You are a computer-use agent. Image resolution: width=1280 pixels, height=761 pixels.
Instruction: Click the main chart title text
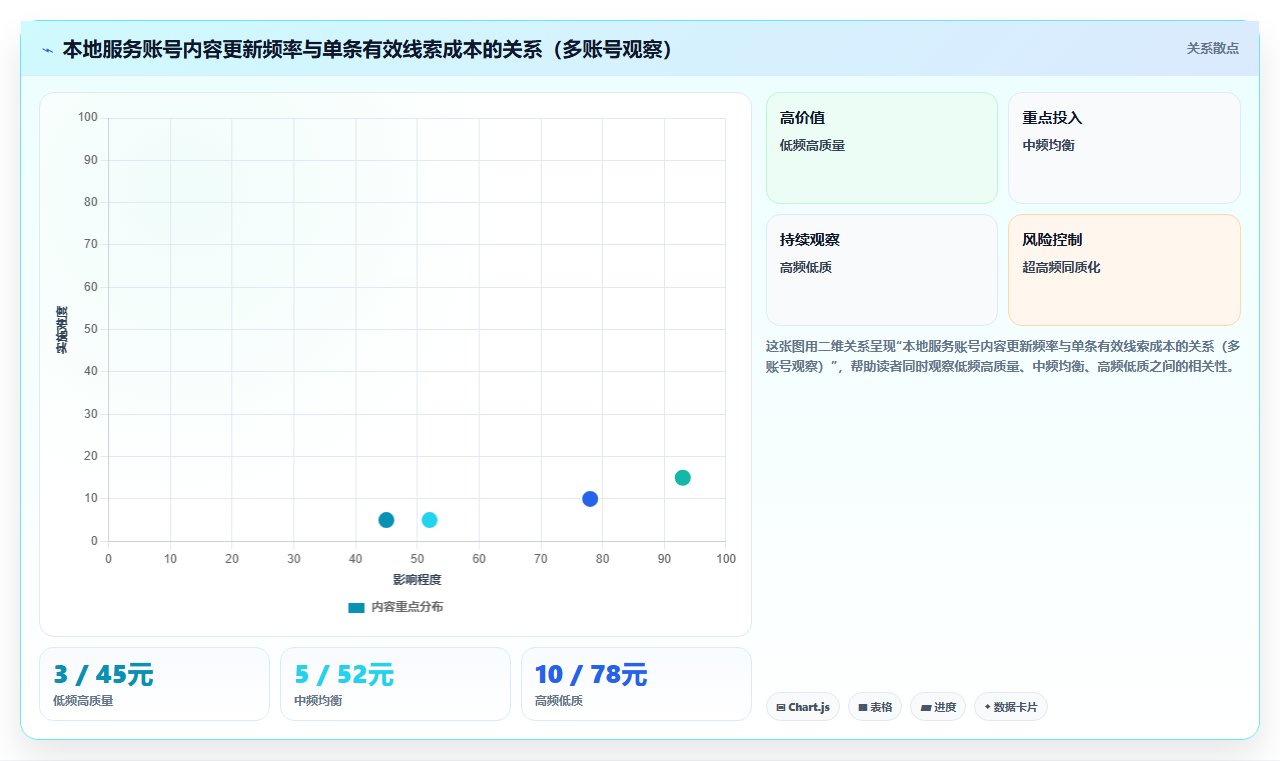tap(366, 49)
